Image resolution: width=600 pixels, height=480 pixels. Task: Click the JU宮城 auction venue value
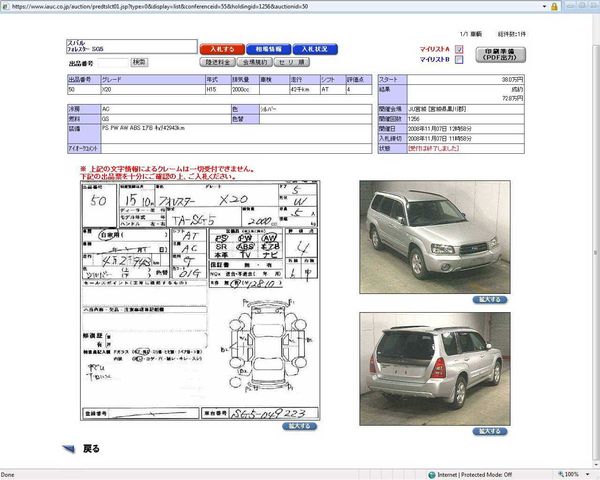point(437,109)
